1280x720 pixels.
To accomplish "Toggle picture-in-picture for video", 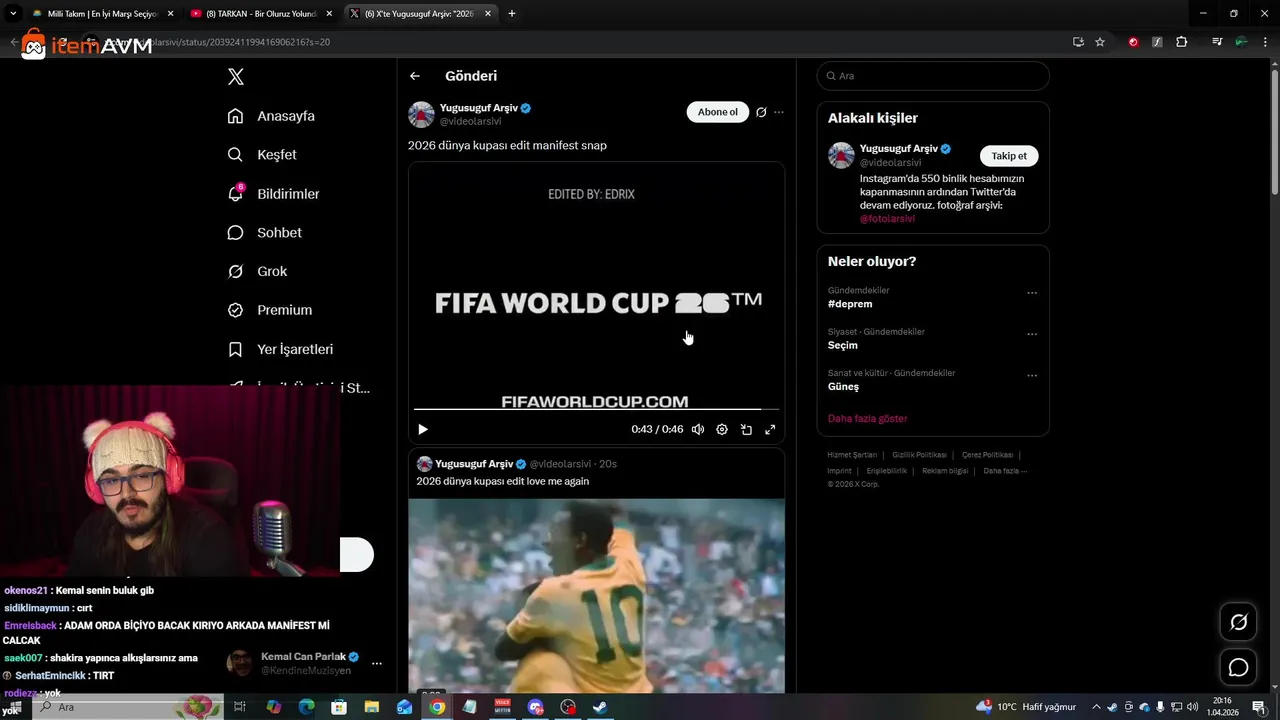I will point(746,429).
